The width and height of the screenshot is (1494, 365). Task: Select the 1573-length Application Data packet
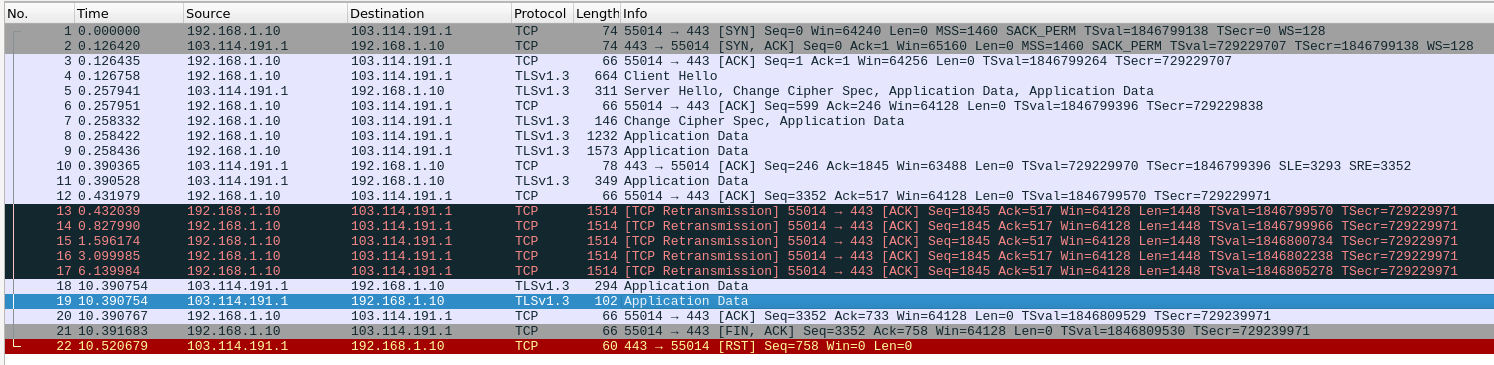click(747, 151)
